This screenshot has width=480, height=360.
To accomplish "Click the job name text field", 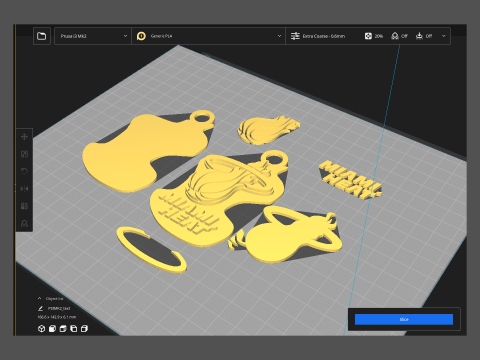I will tap(59, 309).
